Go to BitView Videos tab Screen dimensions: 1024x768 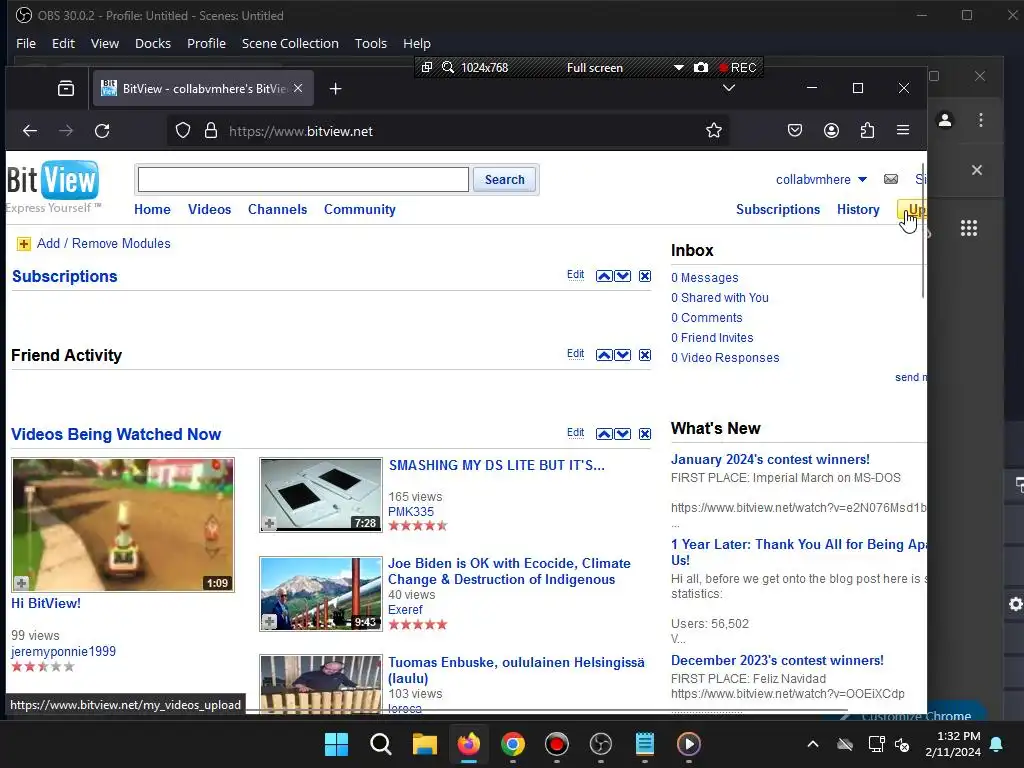click(x=210, y=209)
